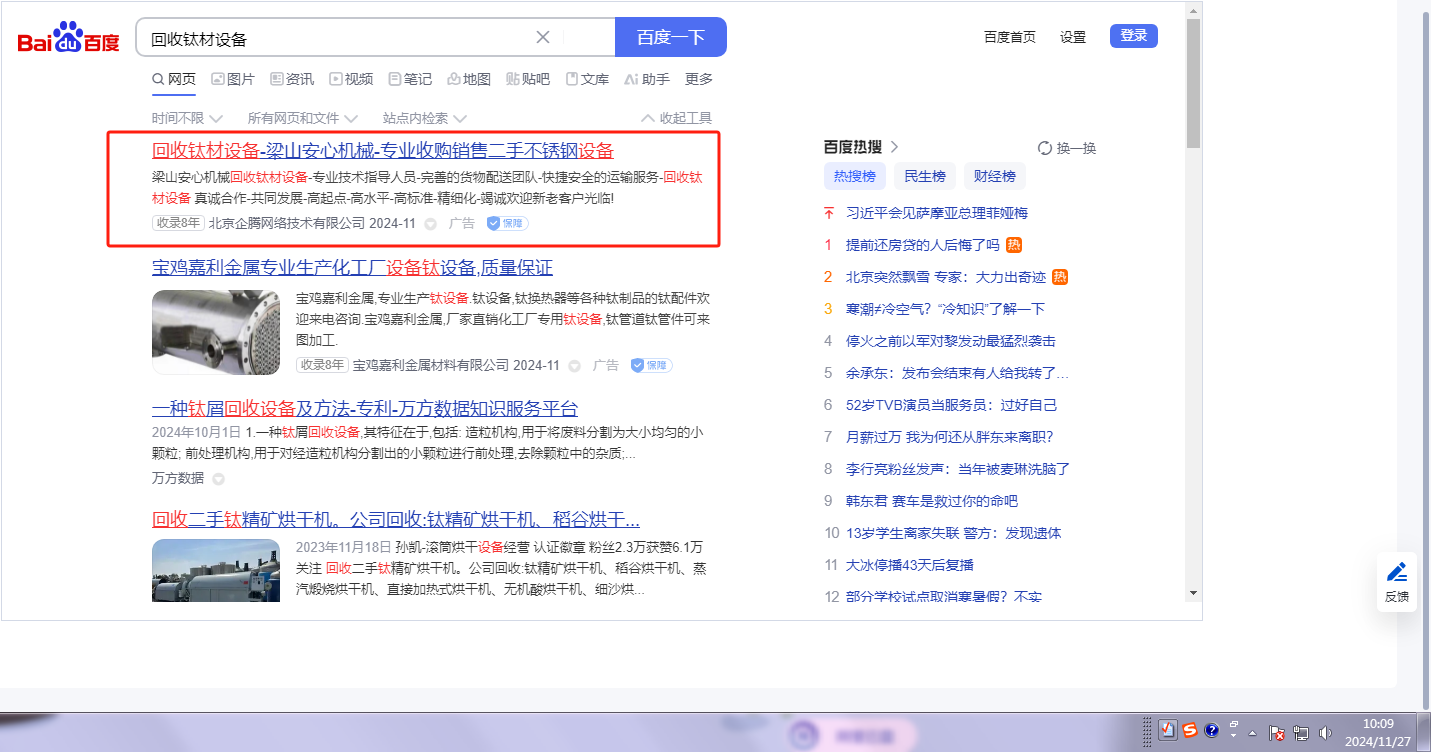This screenshot has width=1431, height=752.
Task: Click the 保障 shield badge on first result
Action: coord(508,223)
